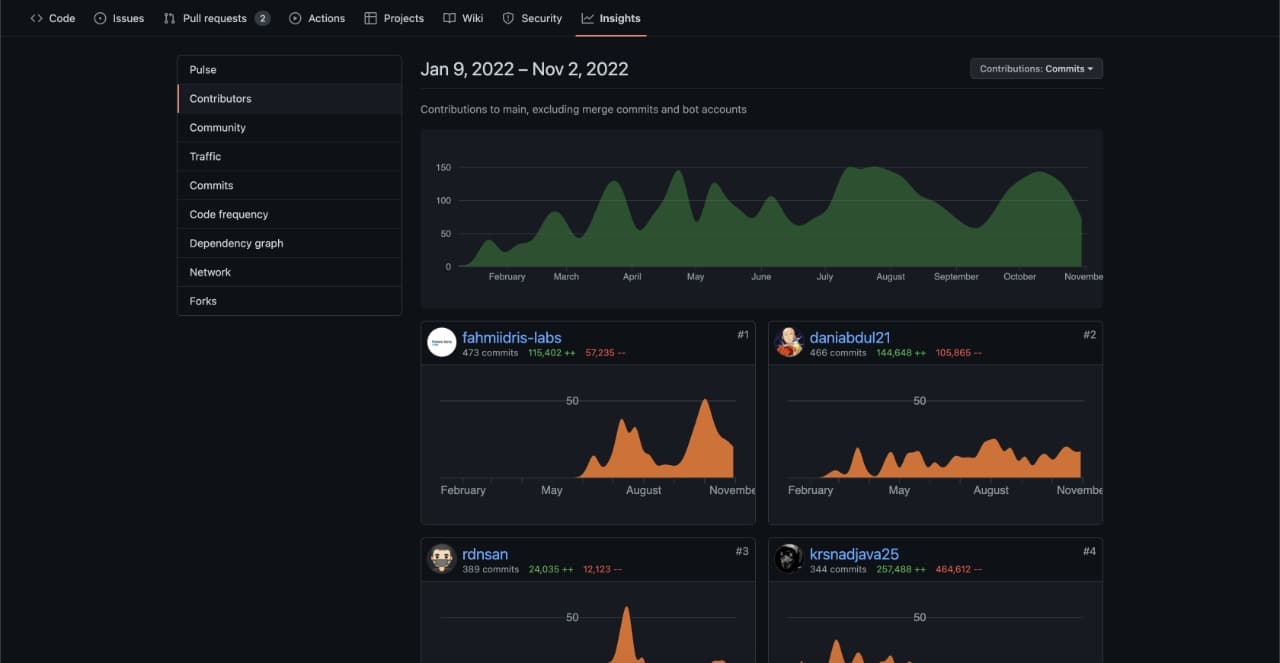This screenshot has height=663, width=1280.
Task: Click the #2 rank label
Action: click(x=1089, y=335)
